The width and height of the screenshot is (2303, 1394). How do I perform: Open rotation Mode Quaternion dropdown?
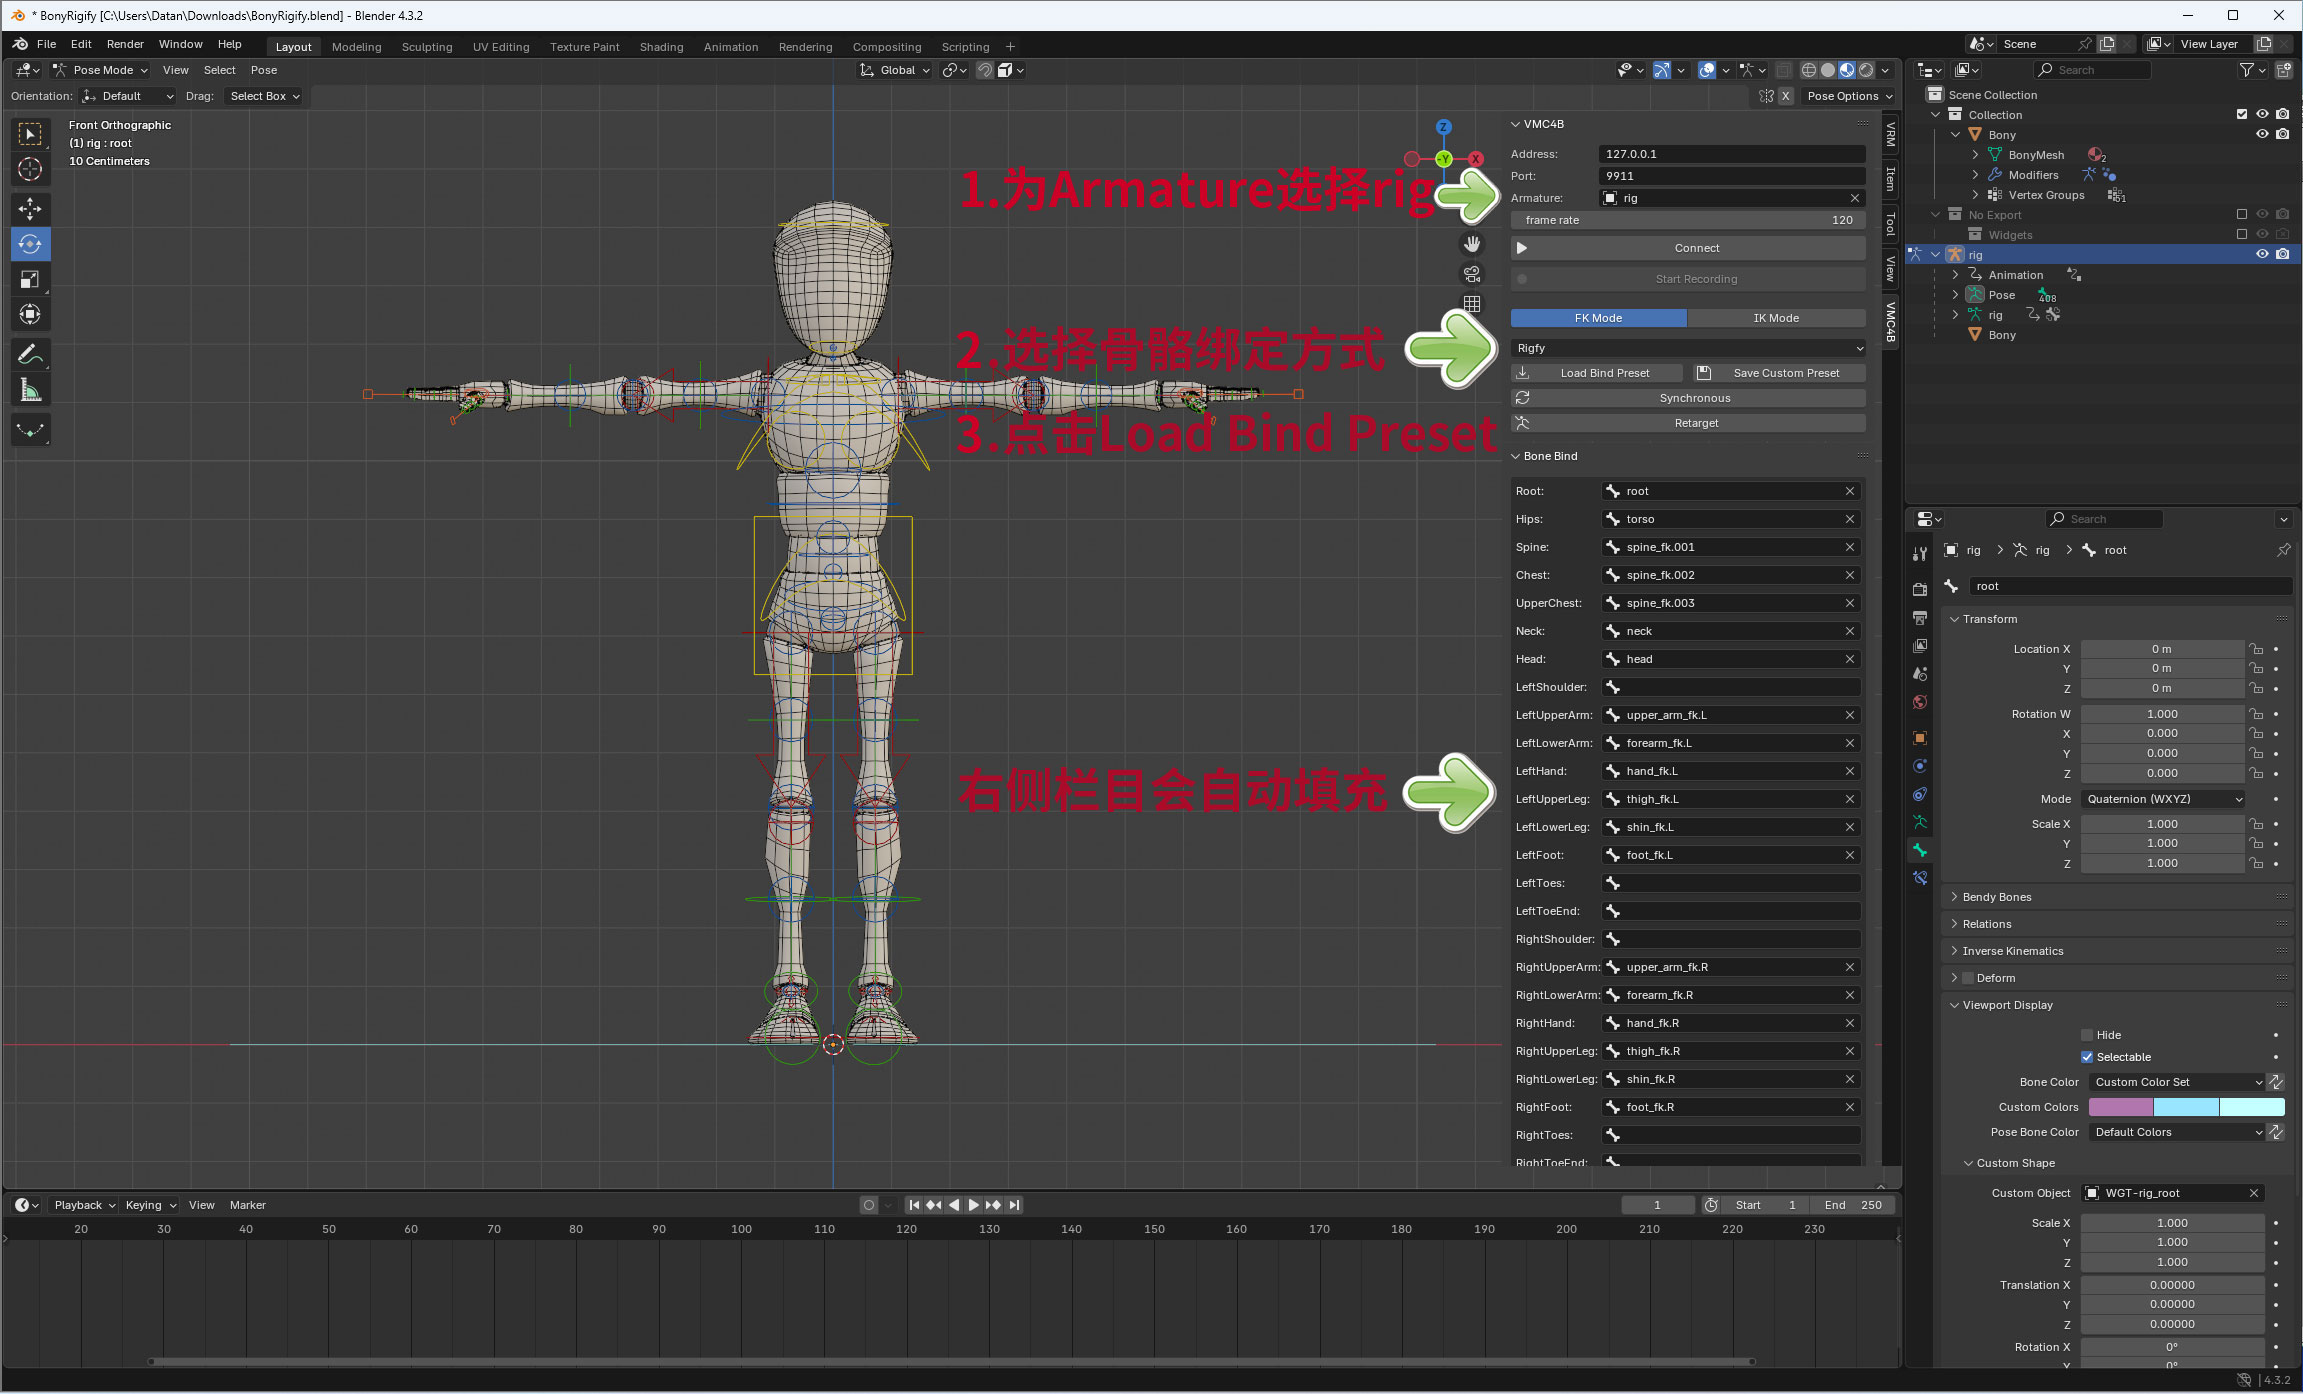point(2164,799)
